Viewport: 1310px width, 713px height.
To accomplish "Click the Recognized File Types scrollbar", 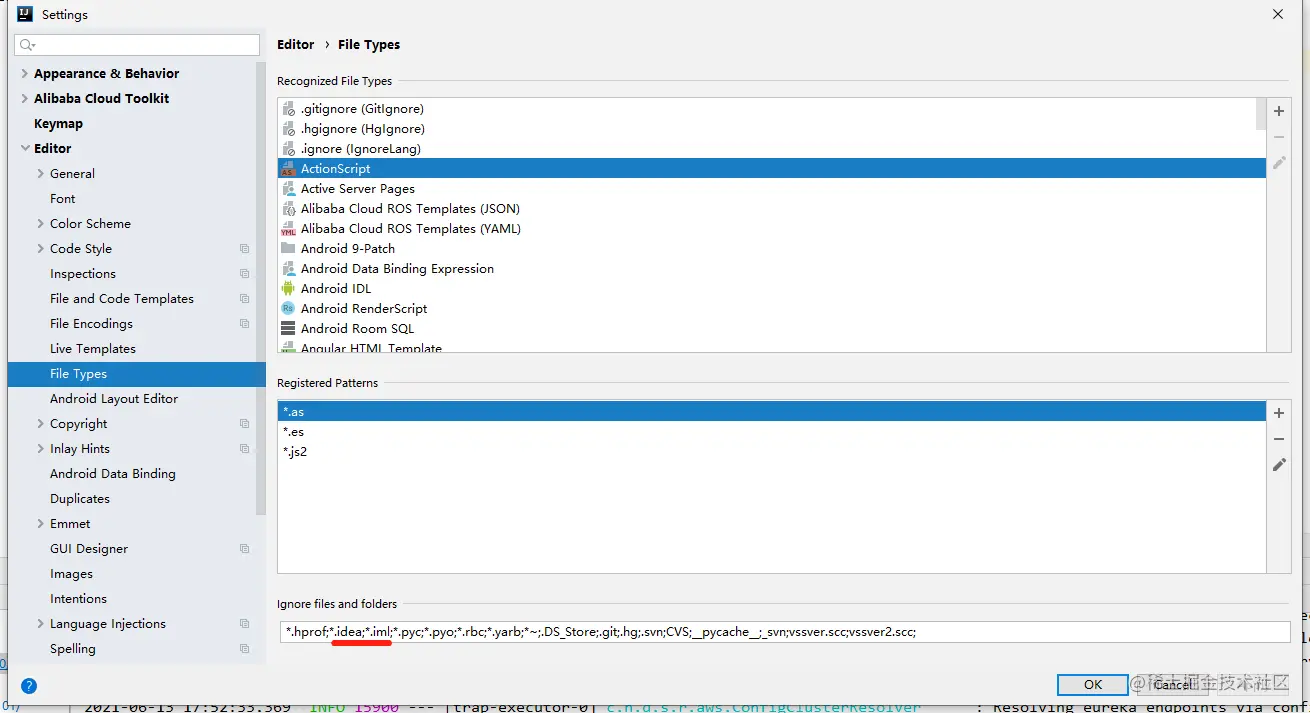I will pos(1260,114).
